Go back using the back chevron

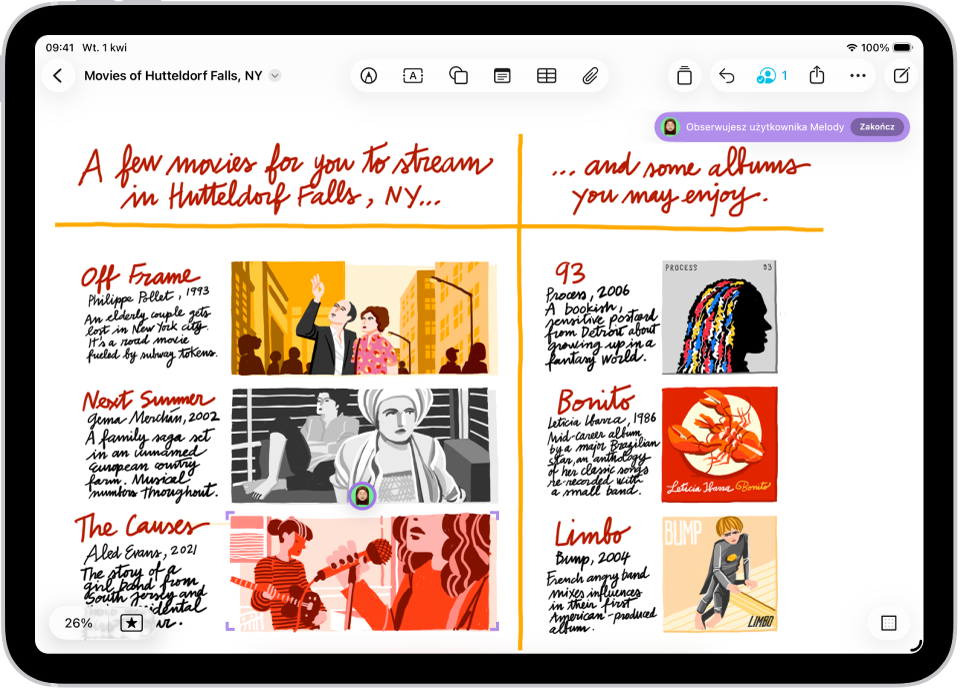pos(58,76)
